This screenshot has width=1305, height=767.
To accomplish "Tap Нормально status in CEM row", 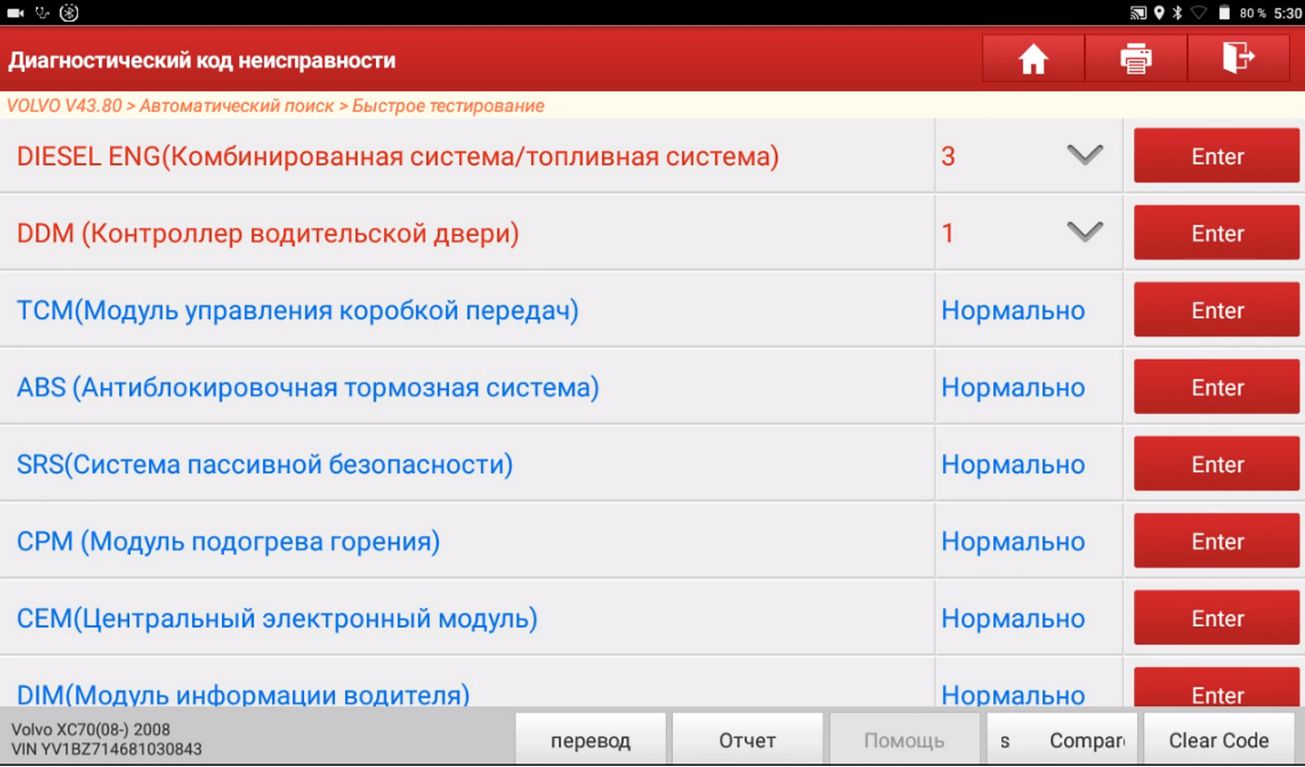I will point(1013,619).
